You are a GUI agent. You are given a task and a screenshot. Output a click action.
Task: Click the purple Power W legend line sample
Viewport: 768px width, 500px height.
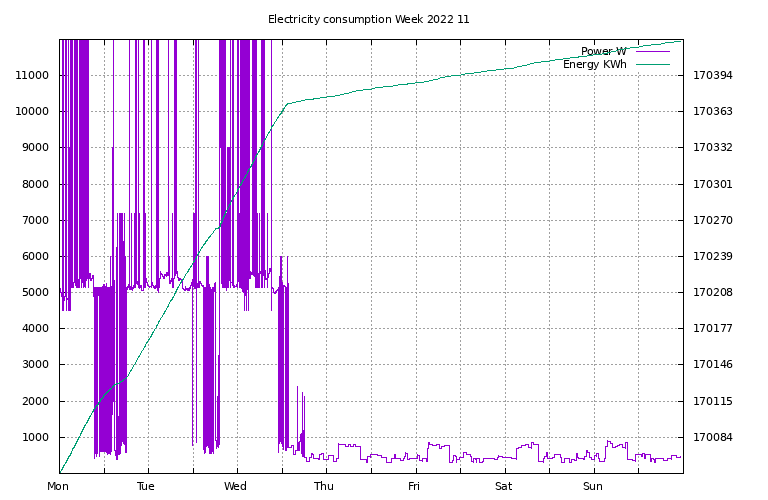click(653, 51)
